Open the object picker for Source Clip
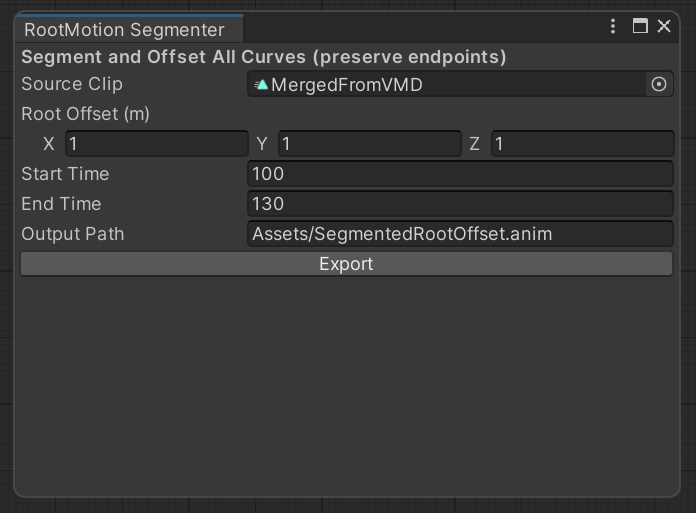Screen dimensions: 696x513 click(658, 85)
